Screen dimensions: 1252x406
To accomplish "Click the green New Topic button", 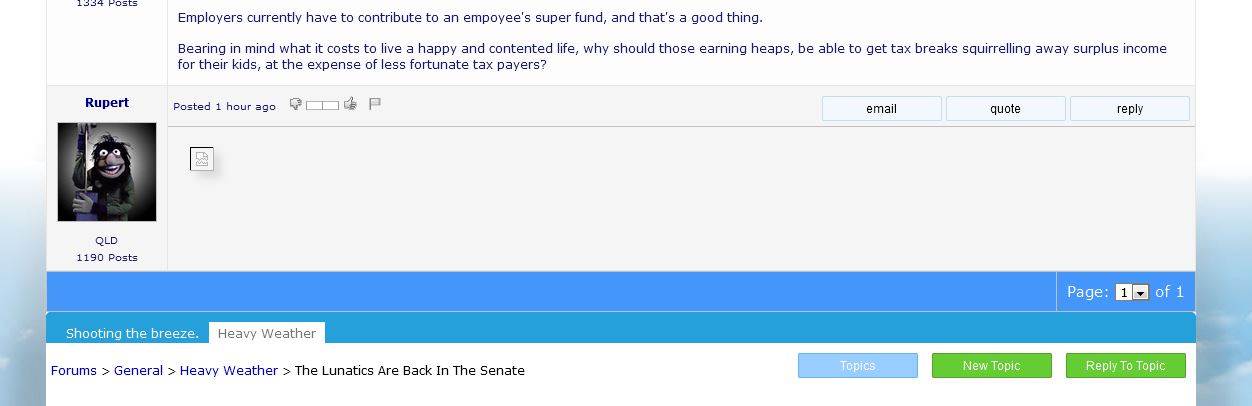I will (x=991, y=366).
